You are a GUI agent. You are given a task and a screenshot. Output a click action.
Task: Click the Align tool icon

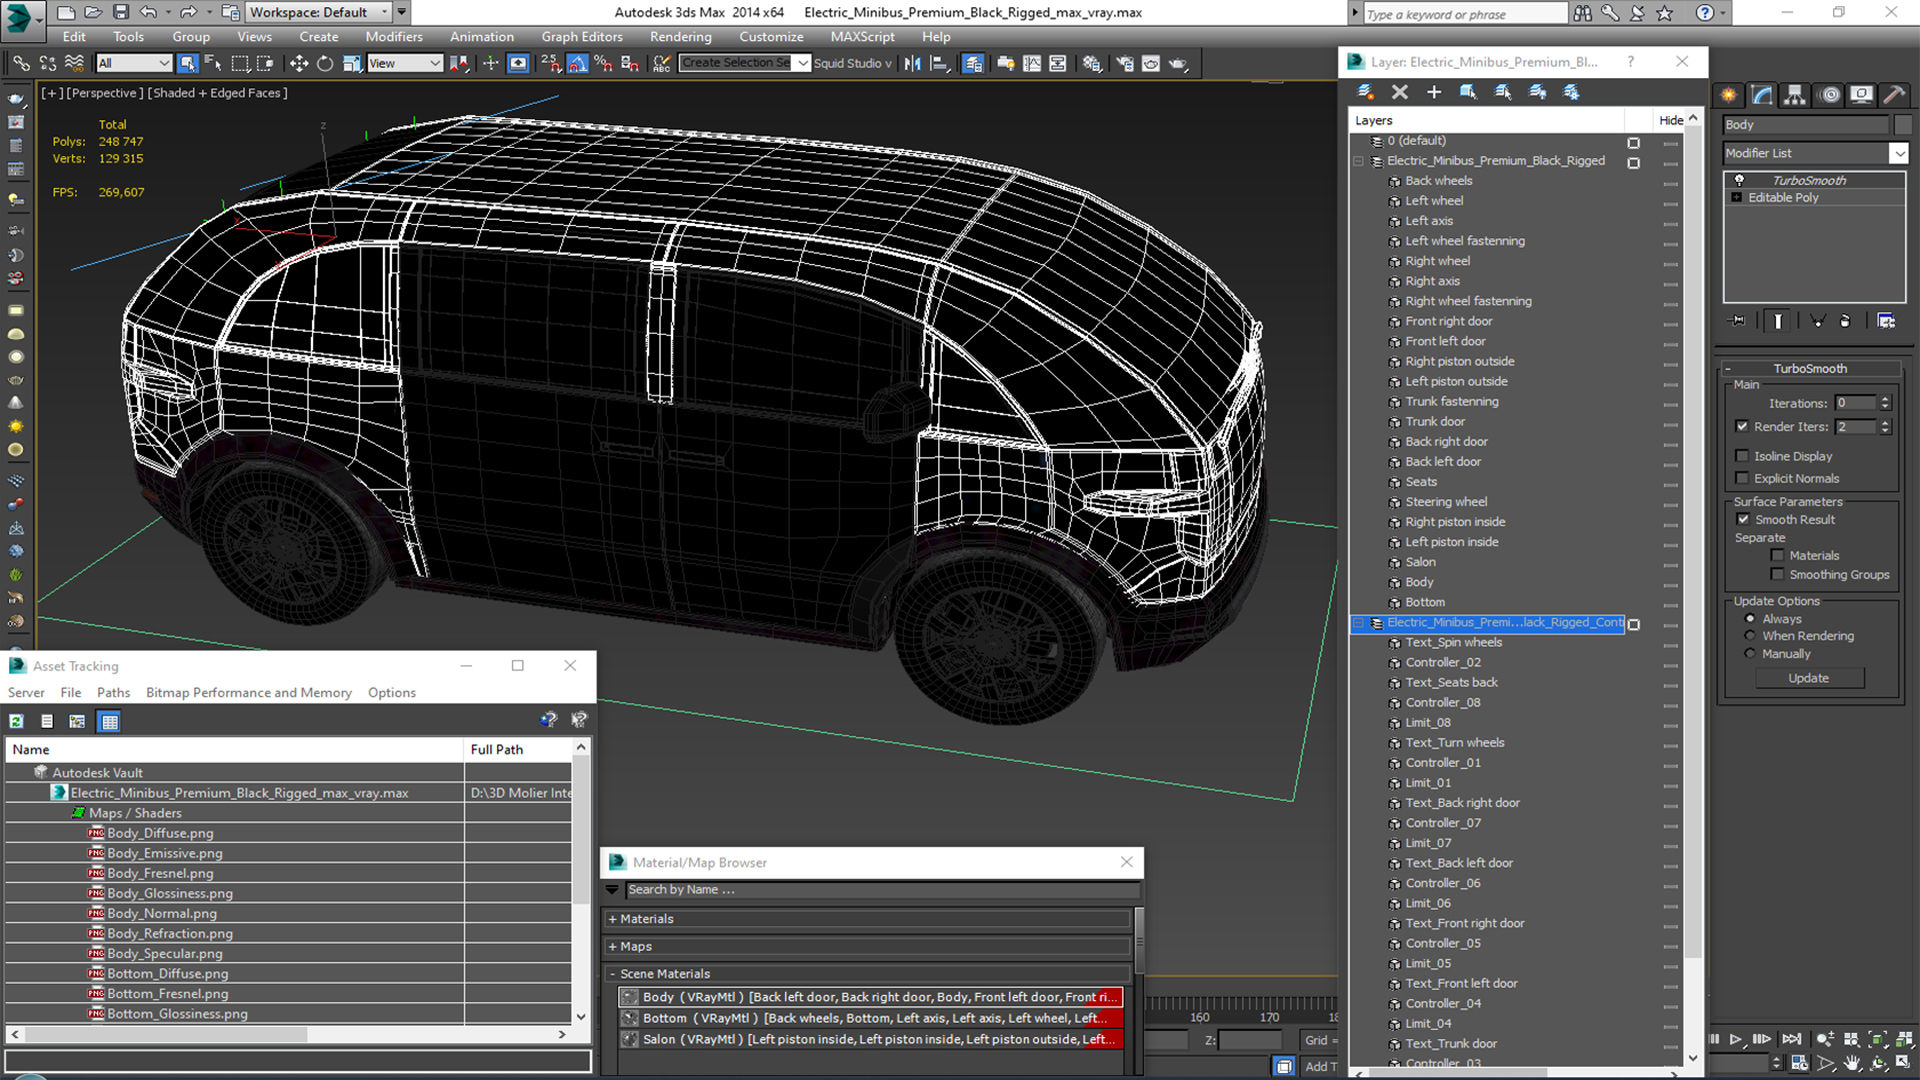939,63
